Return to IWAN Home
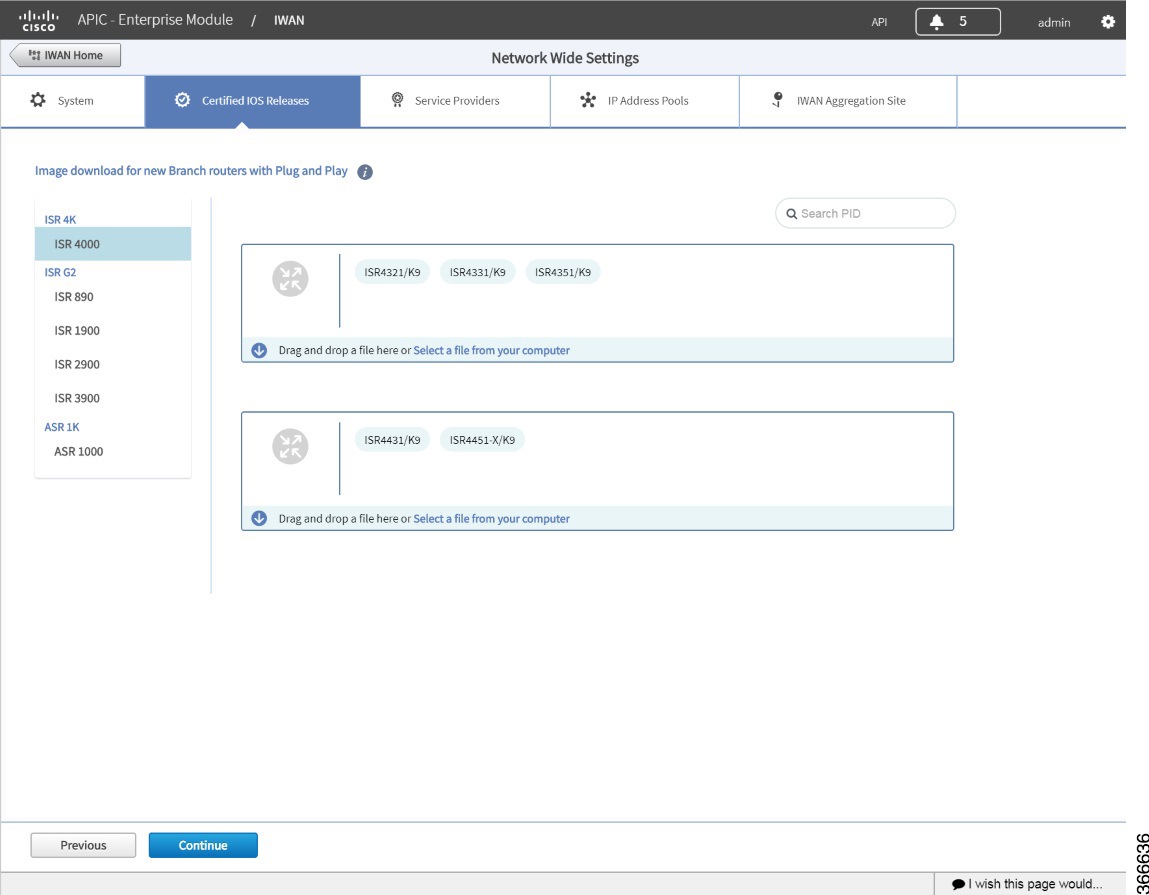Image resolution: width=1149 pixels, height=895 pixels. pos(65,55)
